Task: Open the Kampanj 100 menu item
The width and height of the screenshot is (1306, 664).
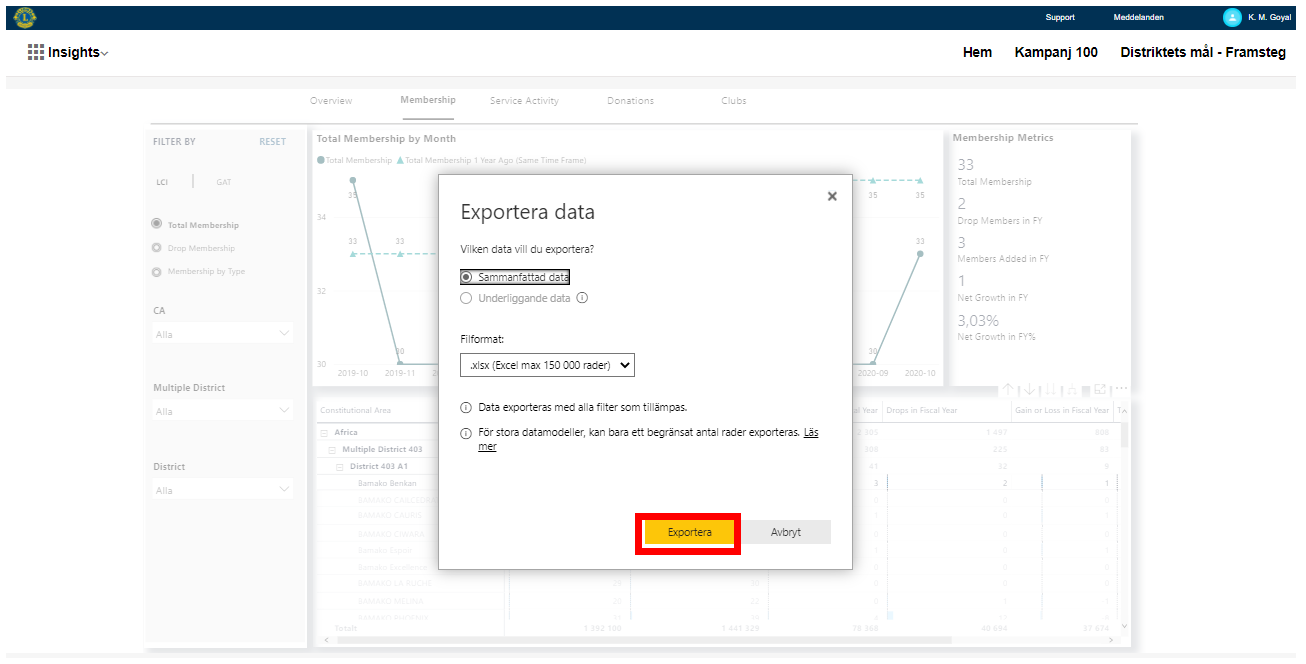Action: (1055, 52)
